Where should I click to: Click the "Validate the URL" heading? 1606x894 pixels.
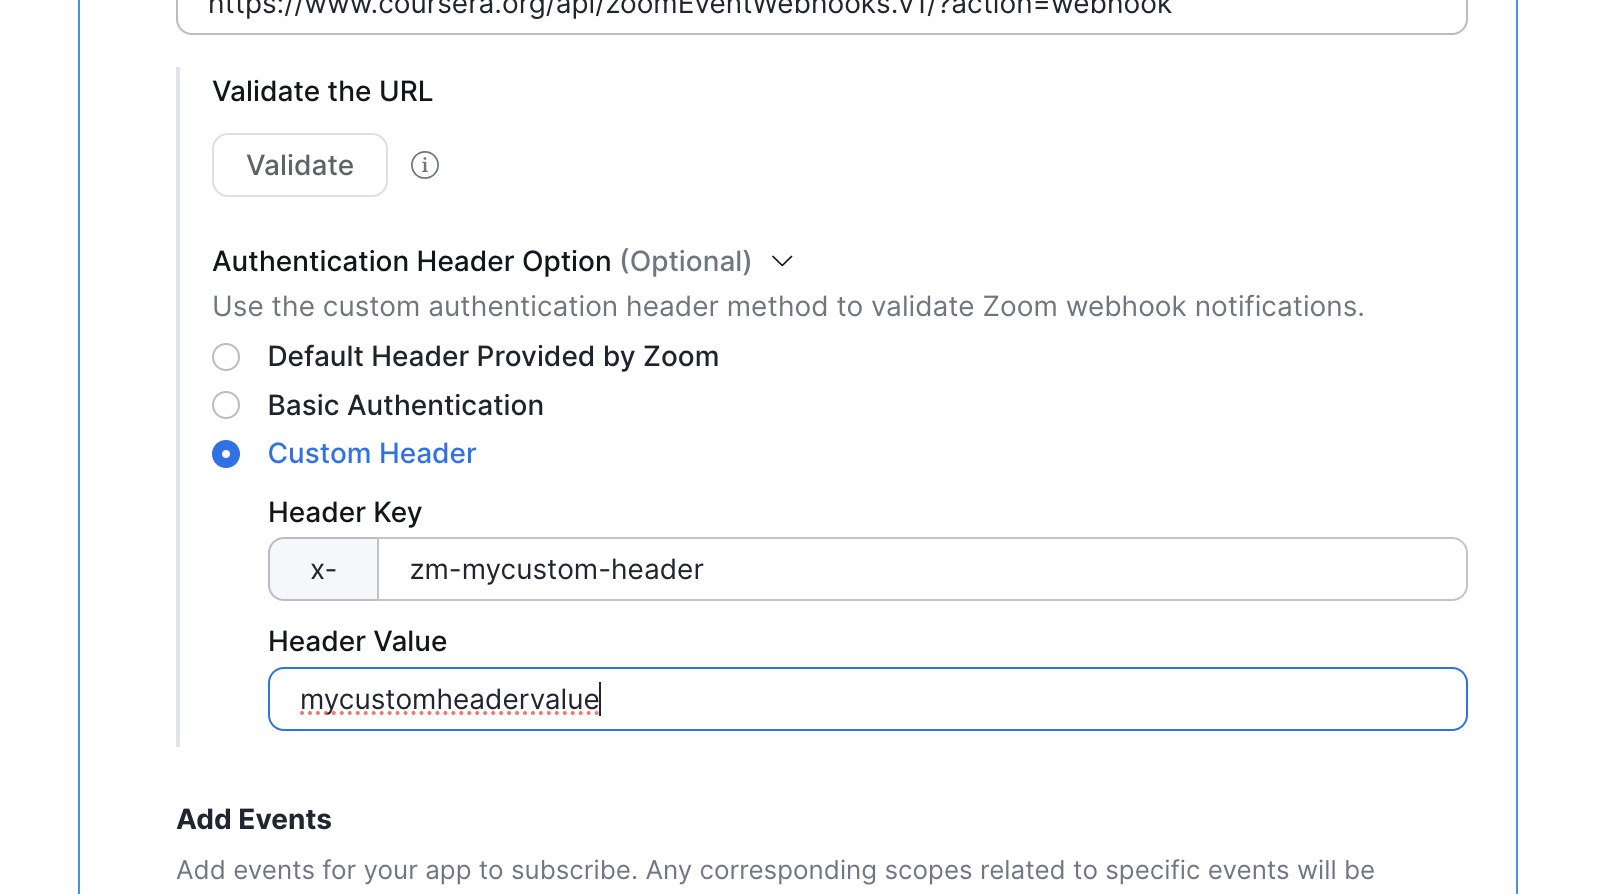(322, 91)
